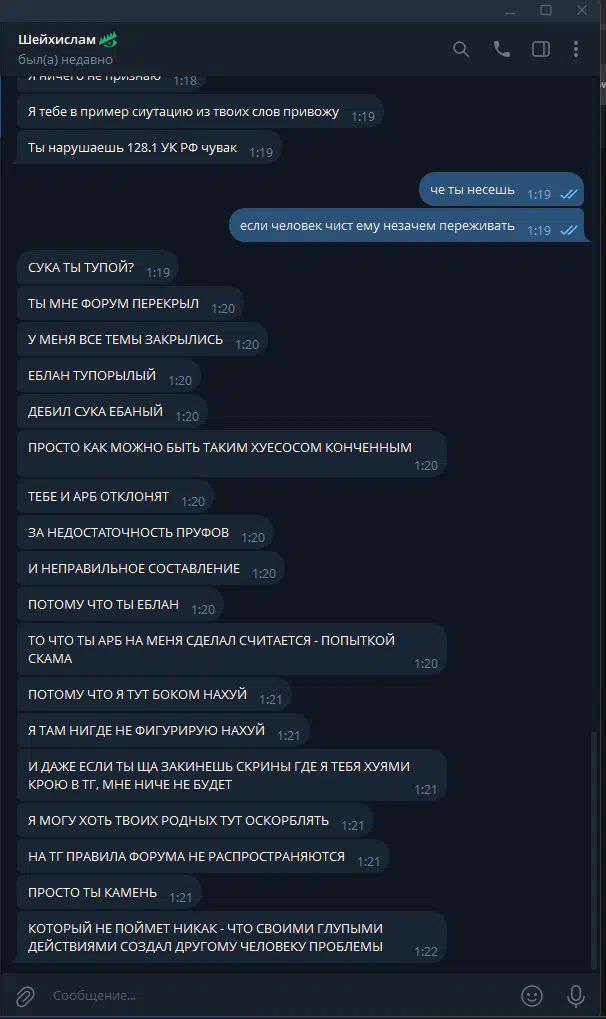Record a voice message with the microphone

(x=575, y=995)
